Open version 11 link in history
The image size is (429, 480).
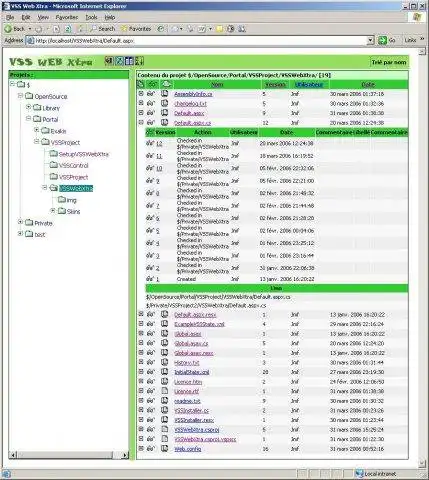[x=159, y=156]
